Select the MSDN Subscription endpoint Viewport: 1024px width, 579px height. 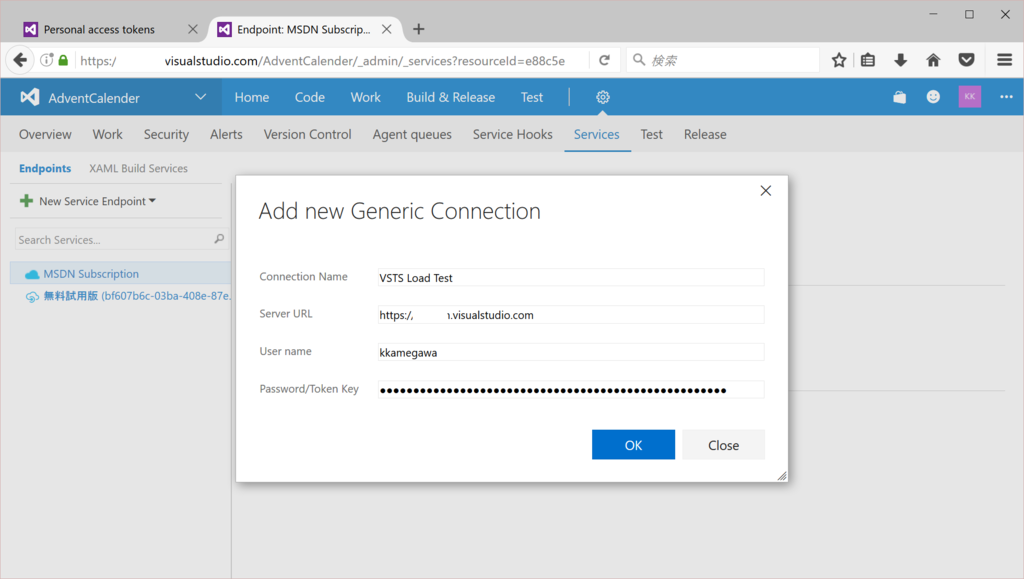[x=91, y=274]
